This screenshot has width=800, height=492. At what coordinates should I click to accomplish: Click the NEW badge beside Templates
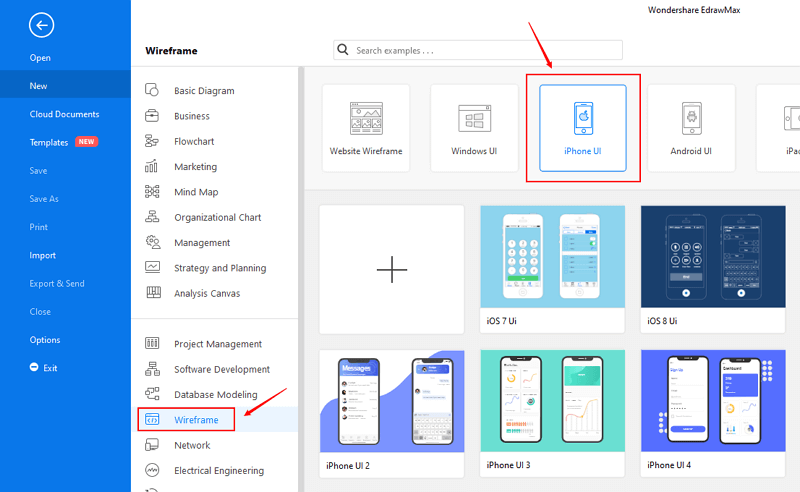click(x=86, y=141)
